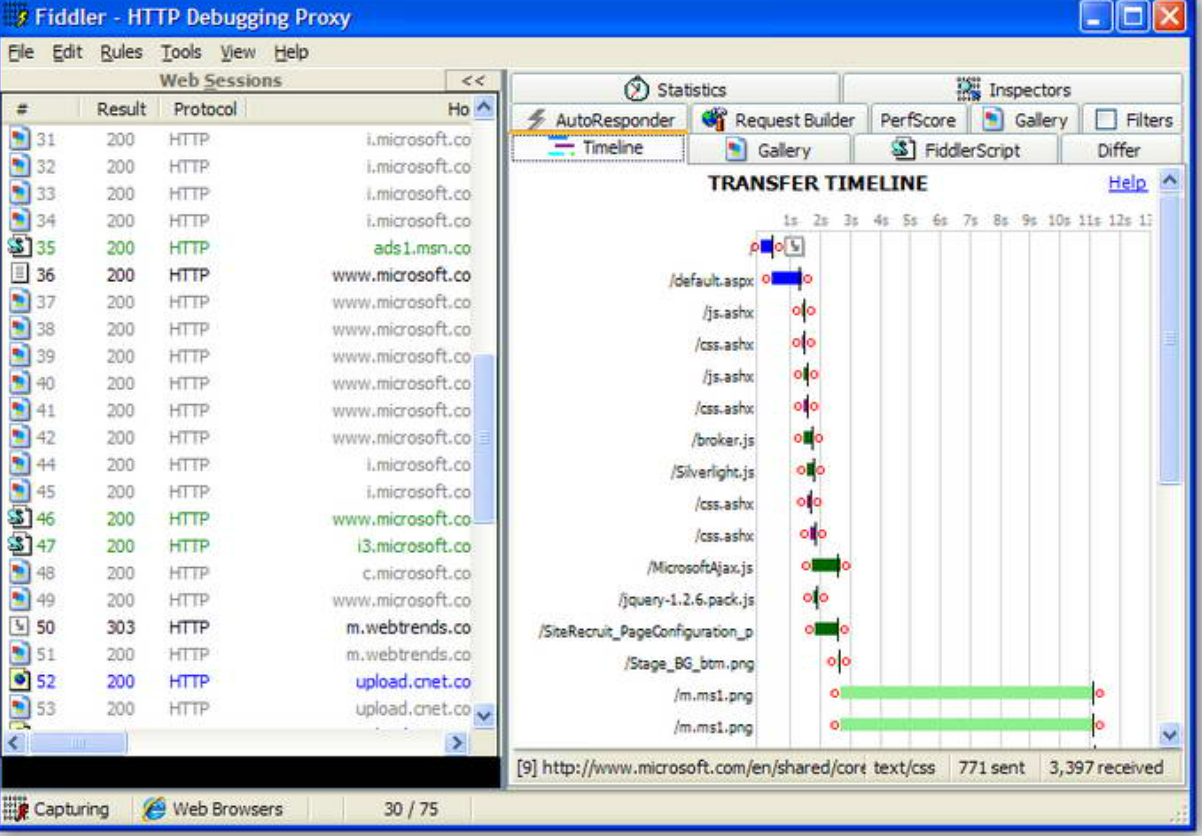
Task: Open the Gallery tab beside FiddlerScript
Action: pyautogui.click(x=769, y=150)
